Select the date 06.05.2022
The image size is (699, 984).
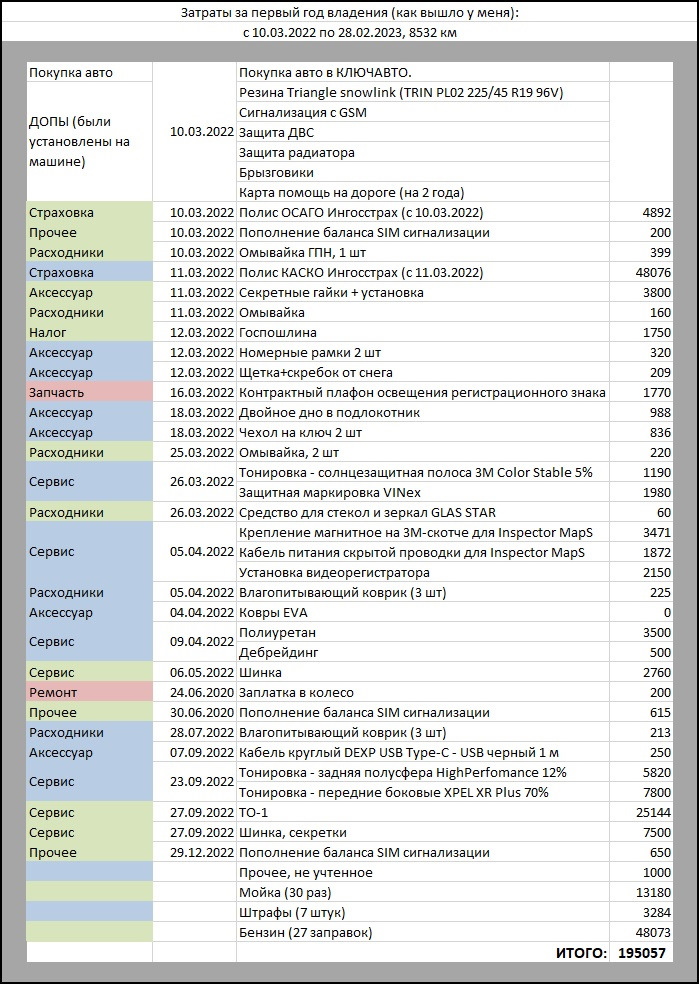(201, 673)
